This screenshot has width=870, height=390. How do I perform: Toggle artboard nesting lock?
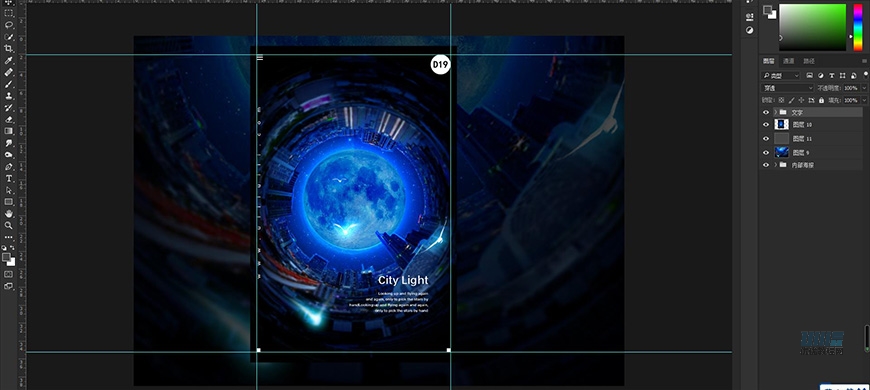point(811,100)
